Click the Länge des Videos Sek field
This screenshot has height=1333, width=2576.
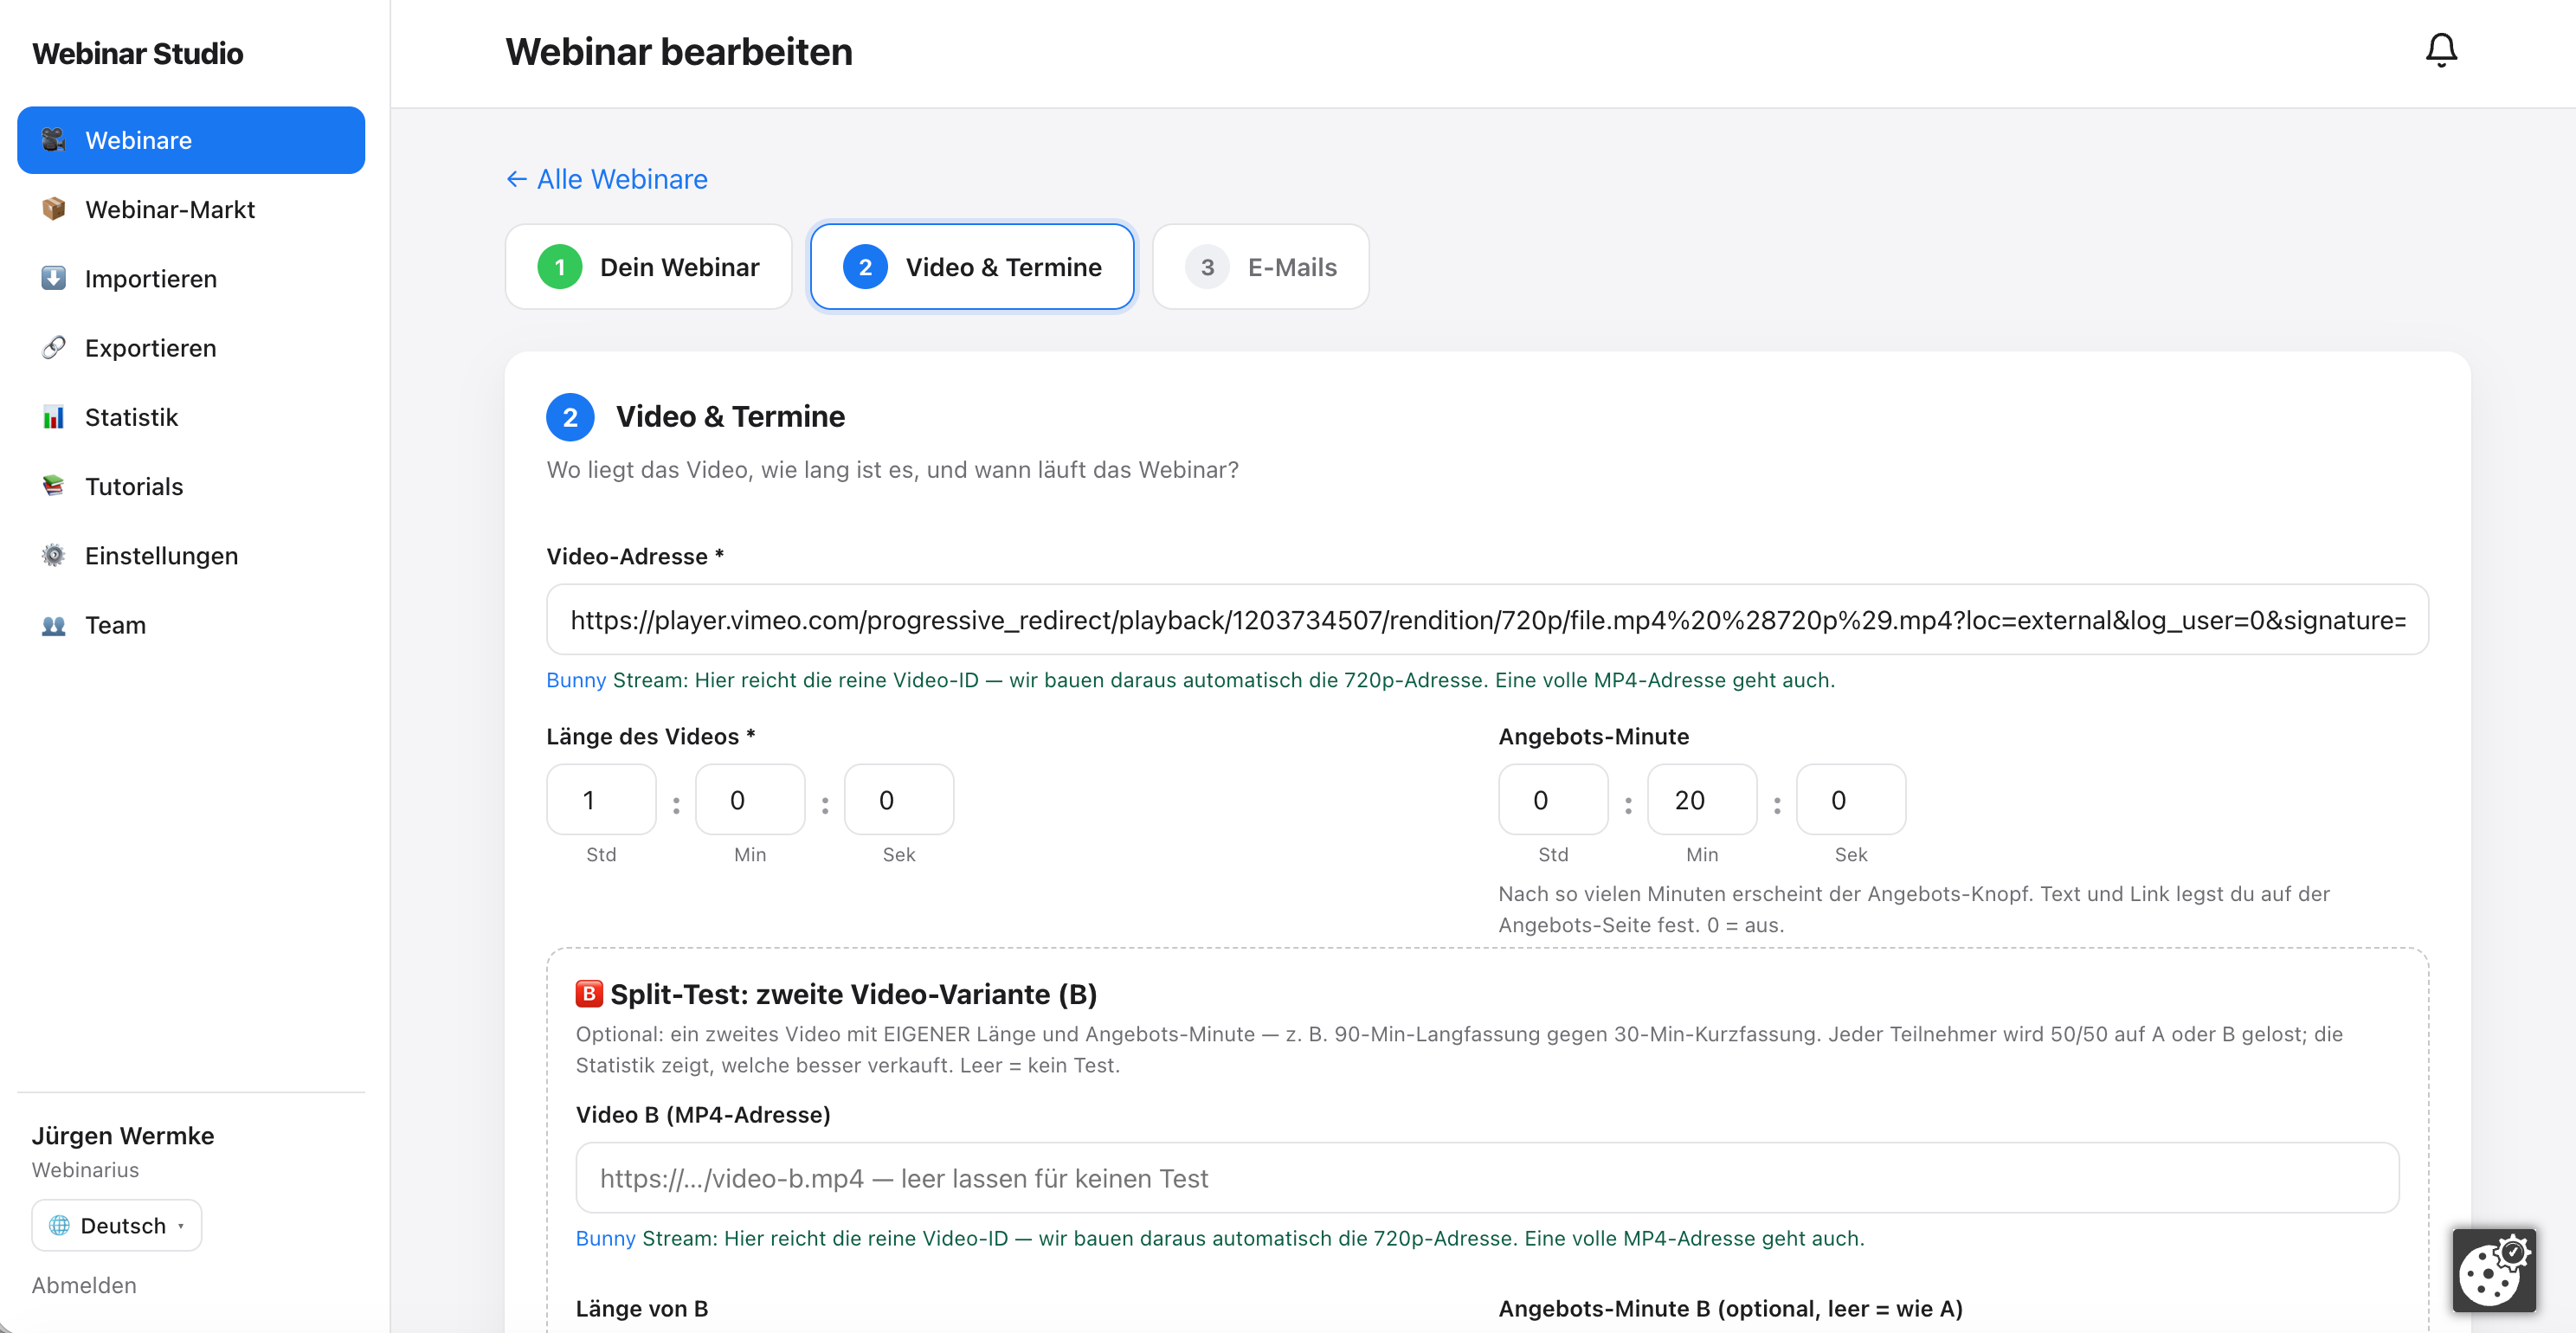point(899,800)
